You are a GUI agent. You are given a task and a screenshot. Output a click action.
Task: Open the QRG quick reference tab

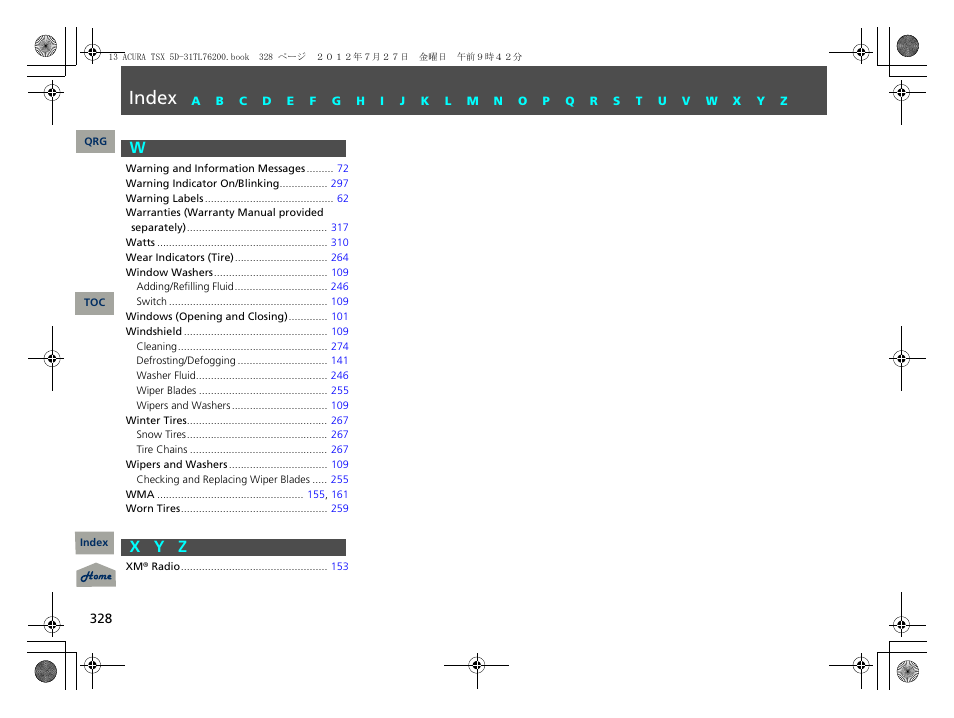95,142
